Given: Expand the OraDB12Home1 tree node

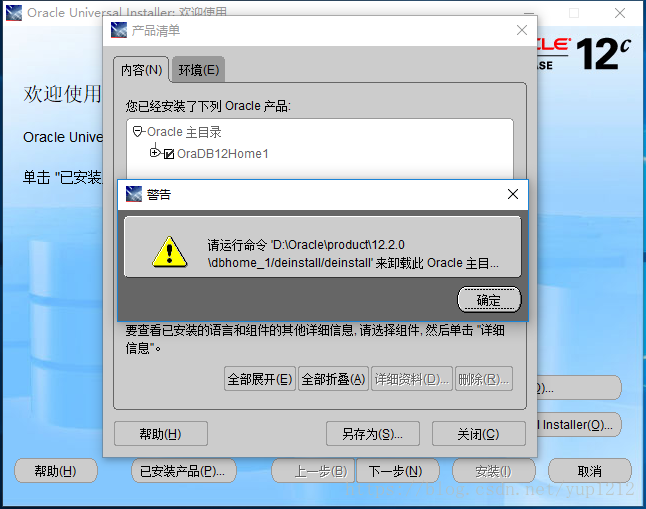Looking at the screenshot, I should 154,153.
